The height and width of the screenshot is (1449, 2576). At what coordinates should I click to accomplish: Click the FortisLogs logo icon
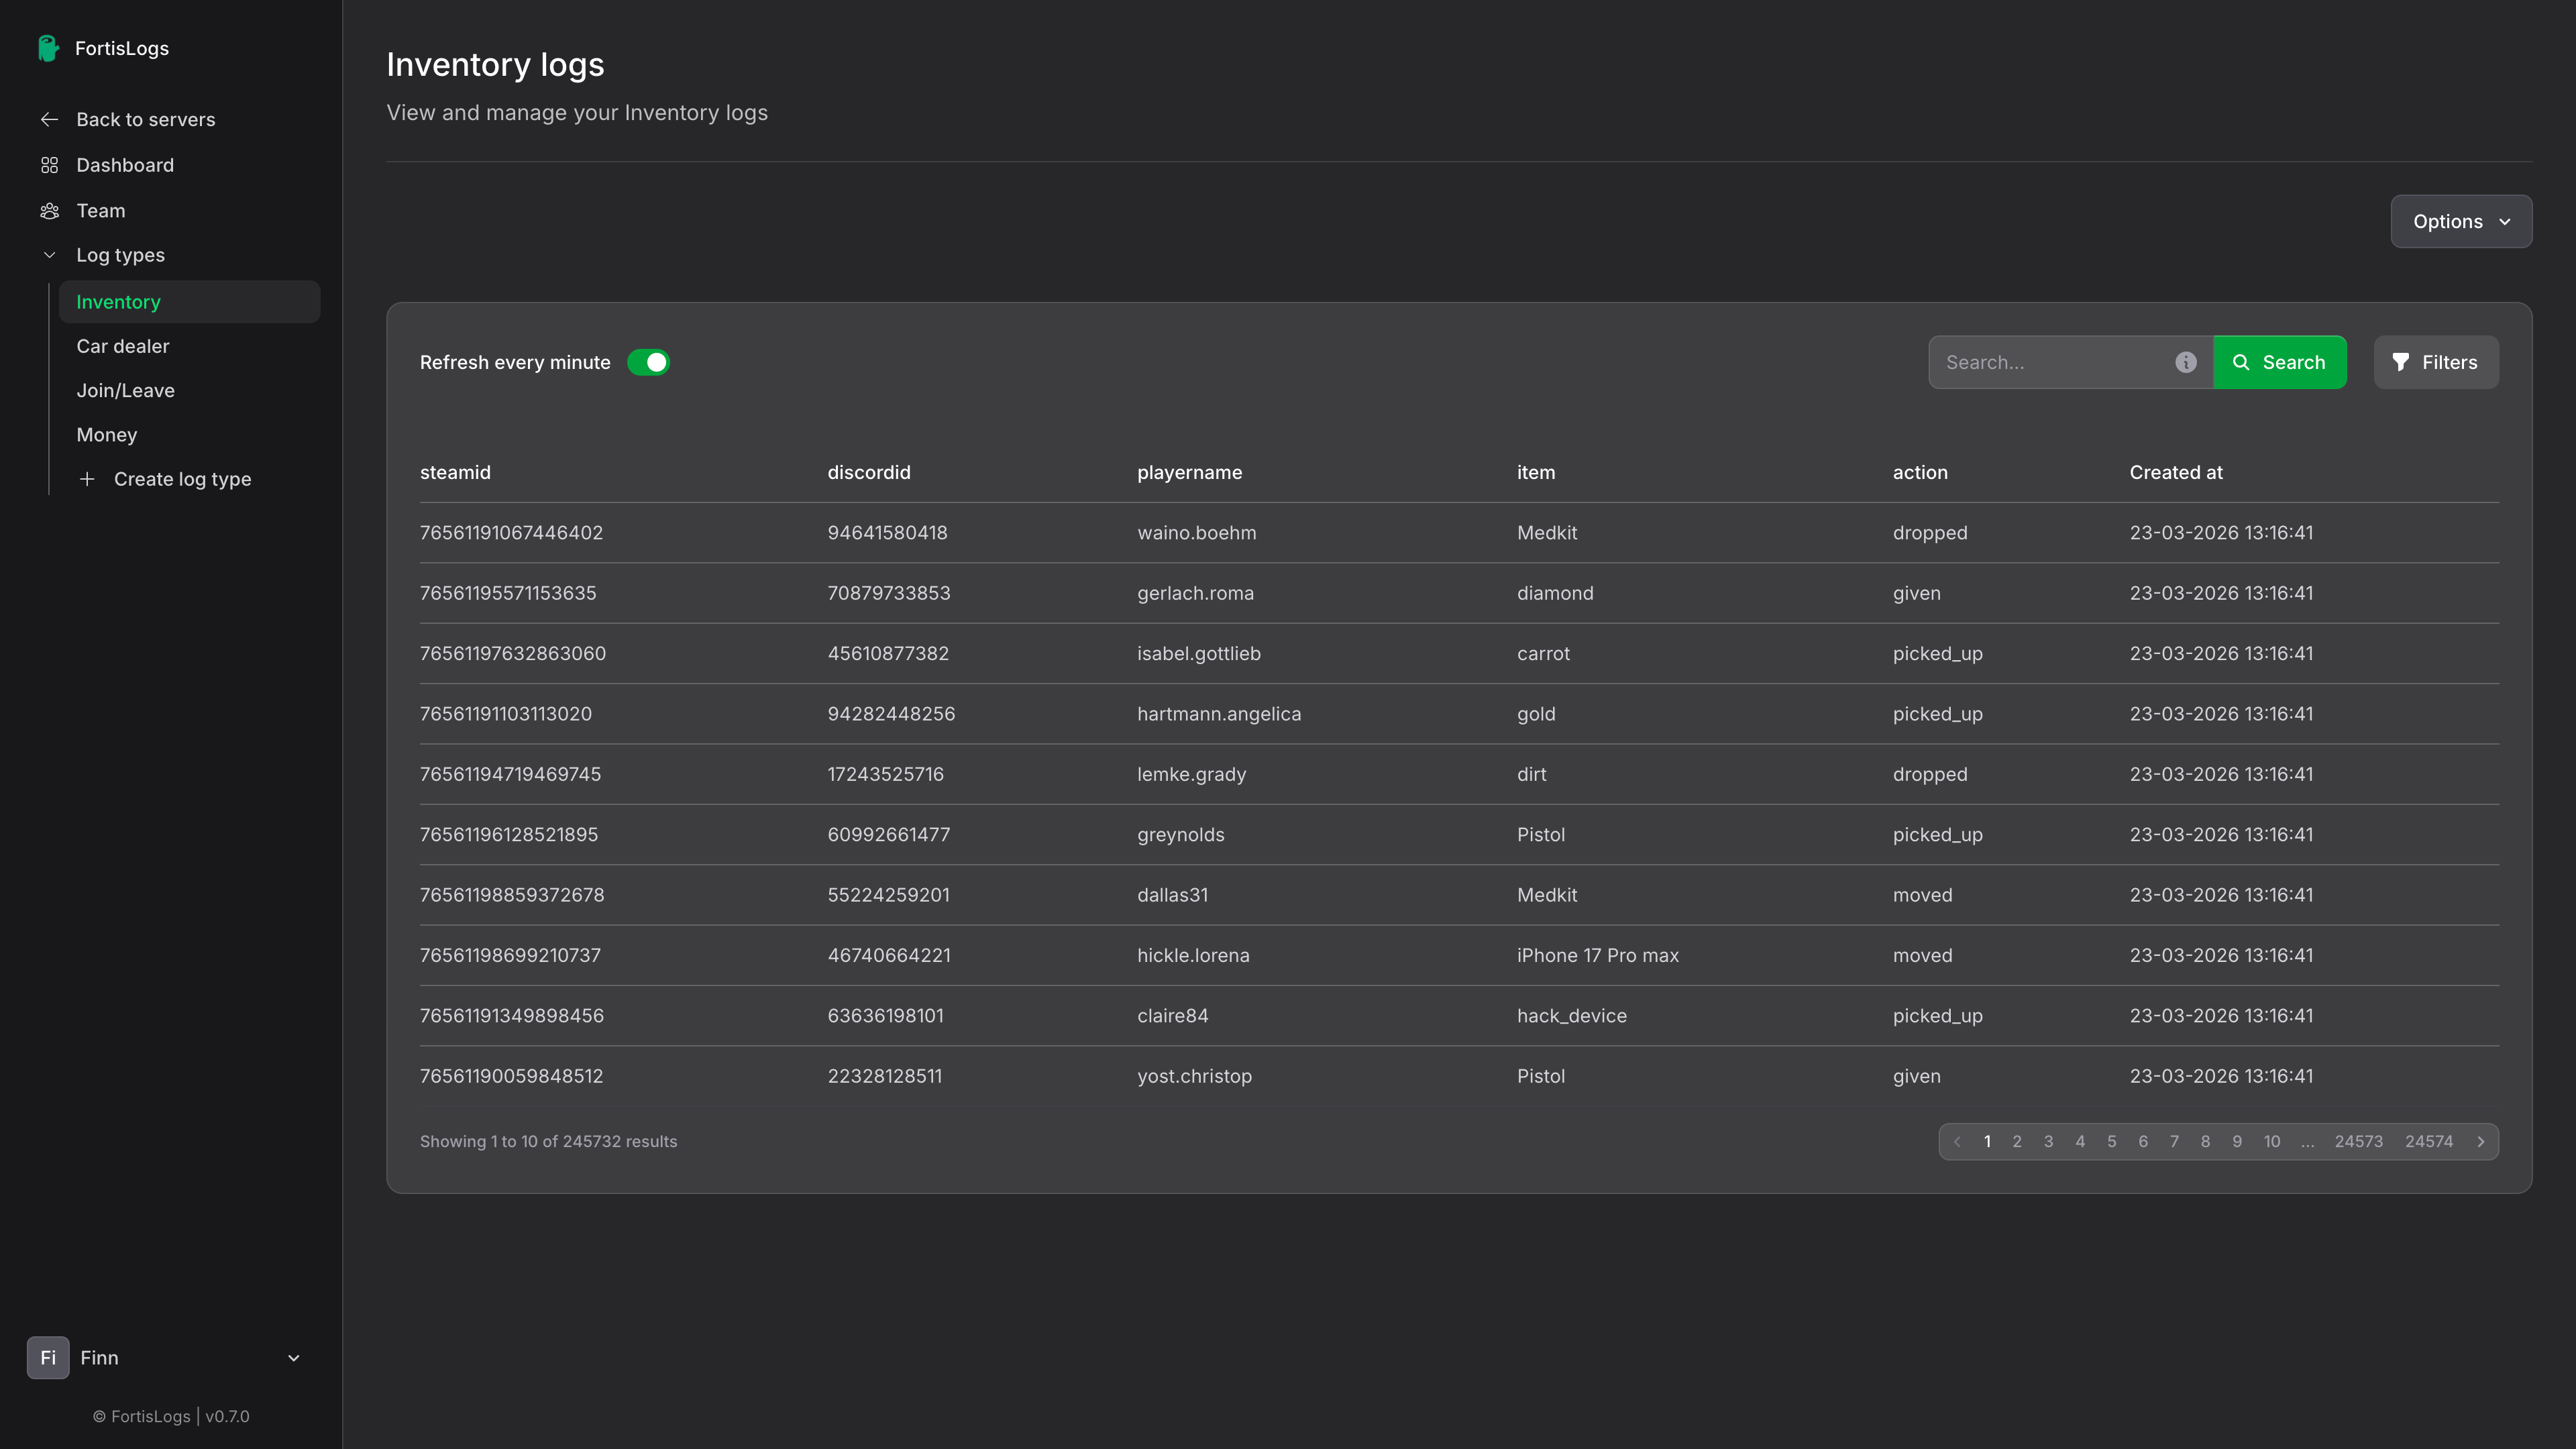point(48,48)
